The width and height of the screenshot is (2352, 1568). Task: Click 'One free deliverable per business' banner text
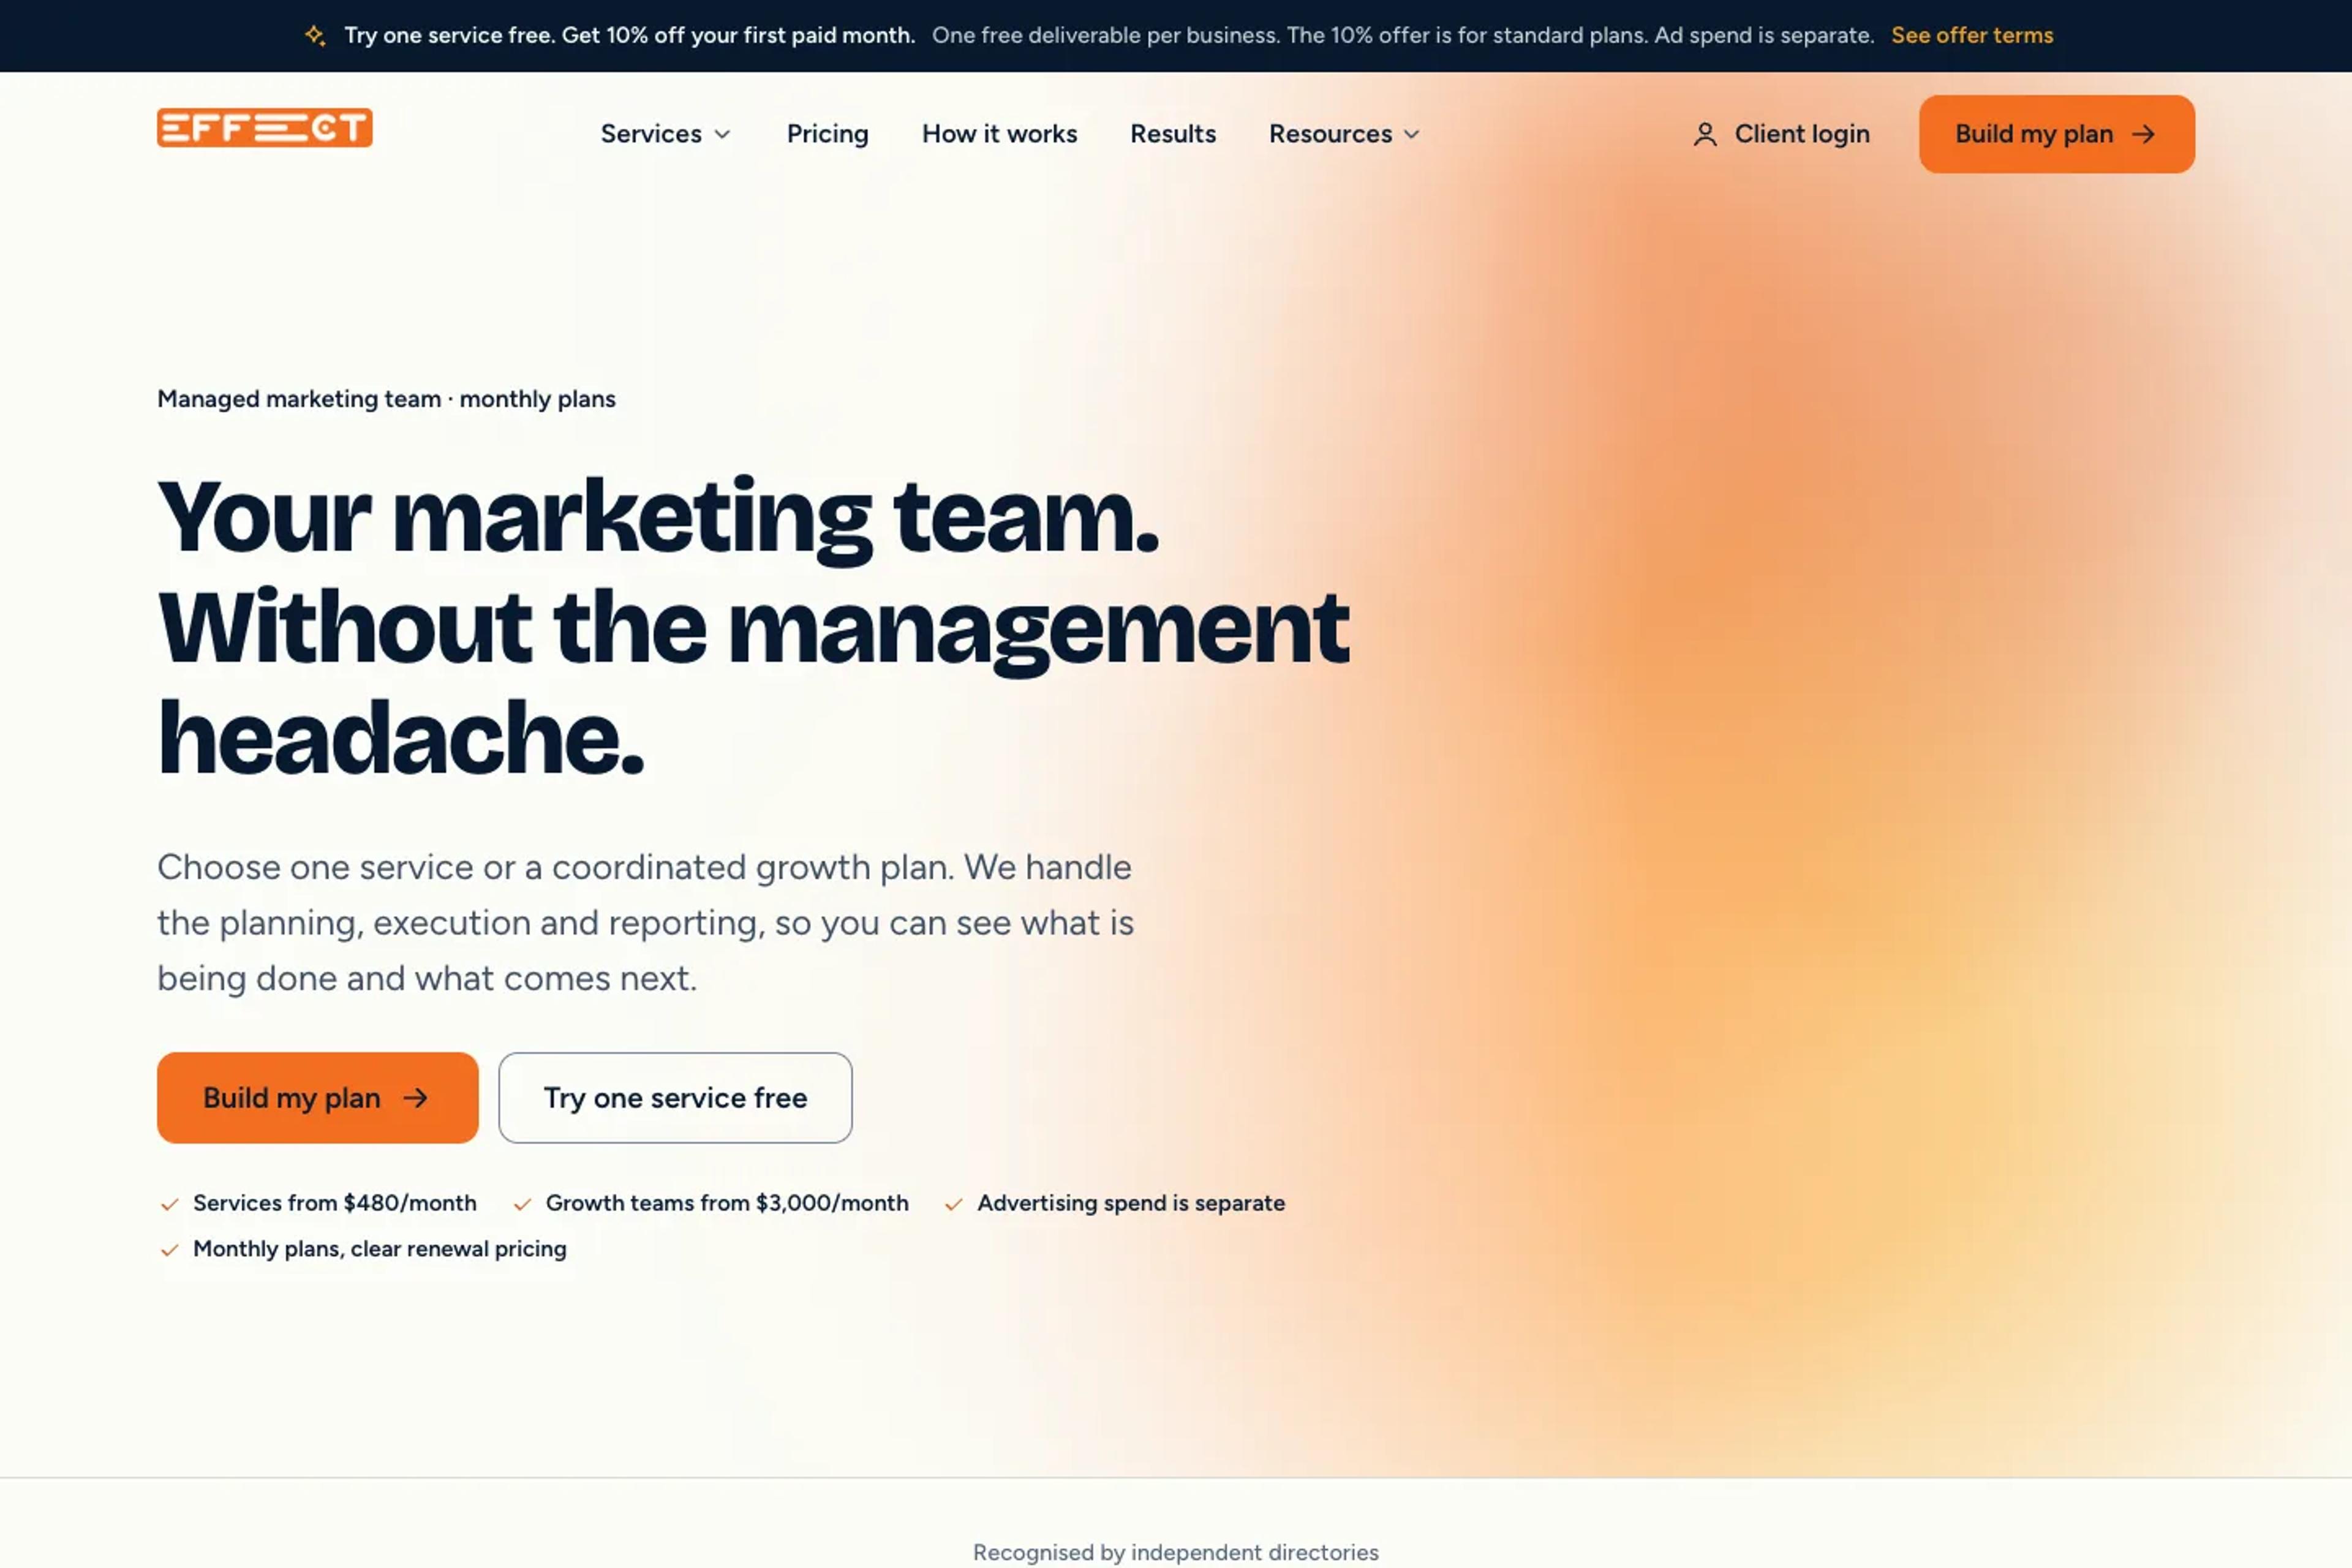tap(1403, 36)
